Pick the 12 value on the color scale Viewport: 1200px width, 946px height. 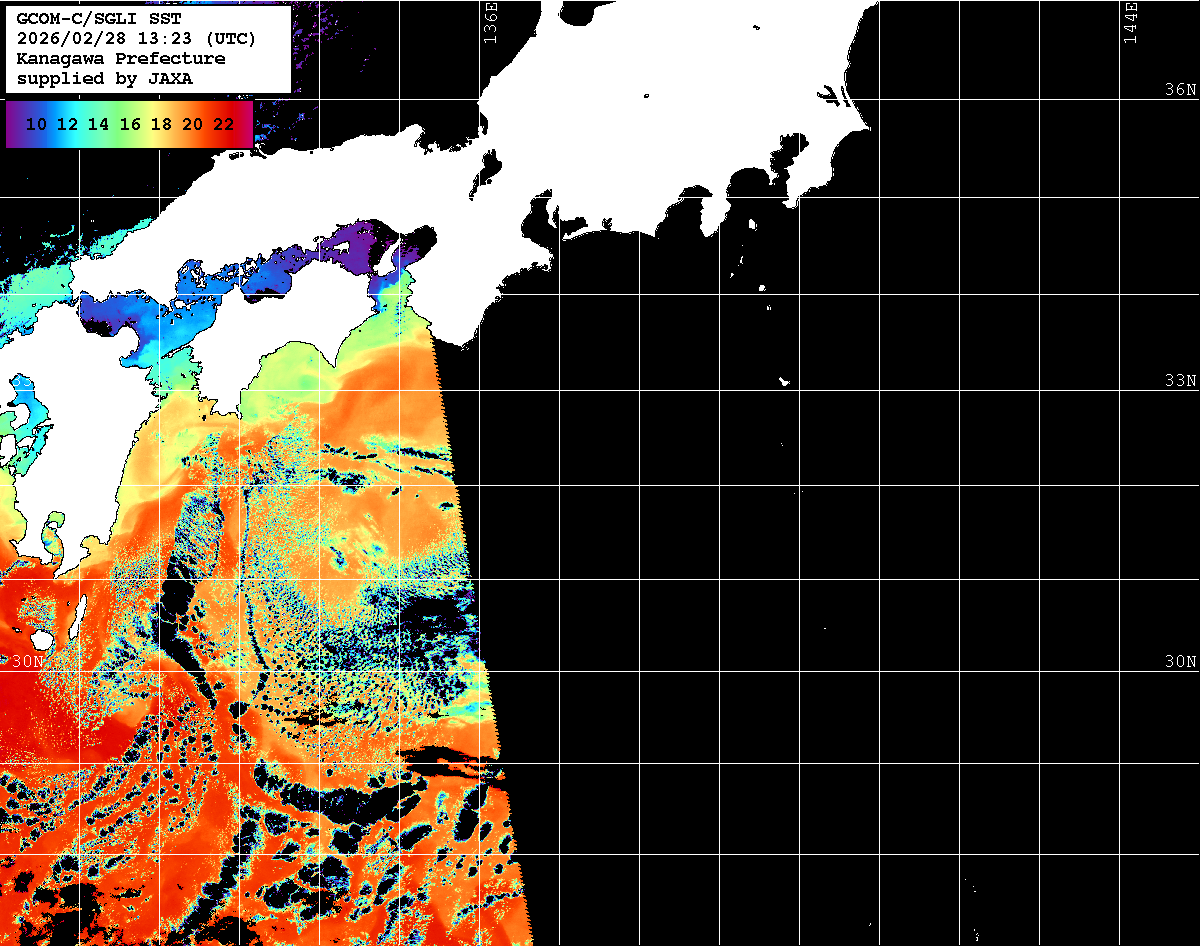click(68, 125)
